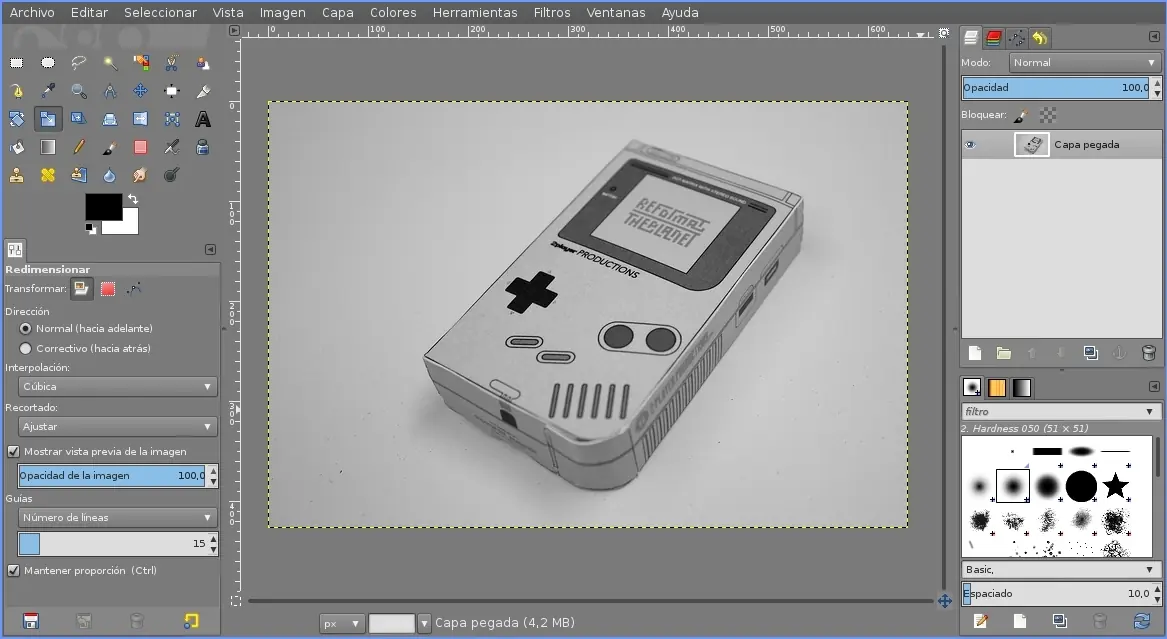Pick the Fuzzy Select magic wand tool

tap(110, 63)
